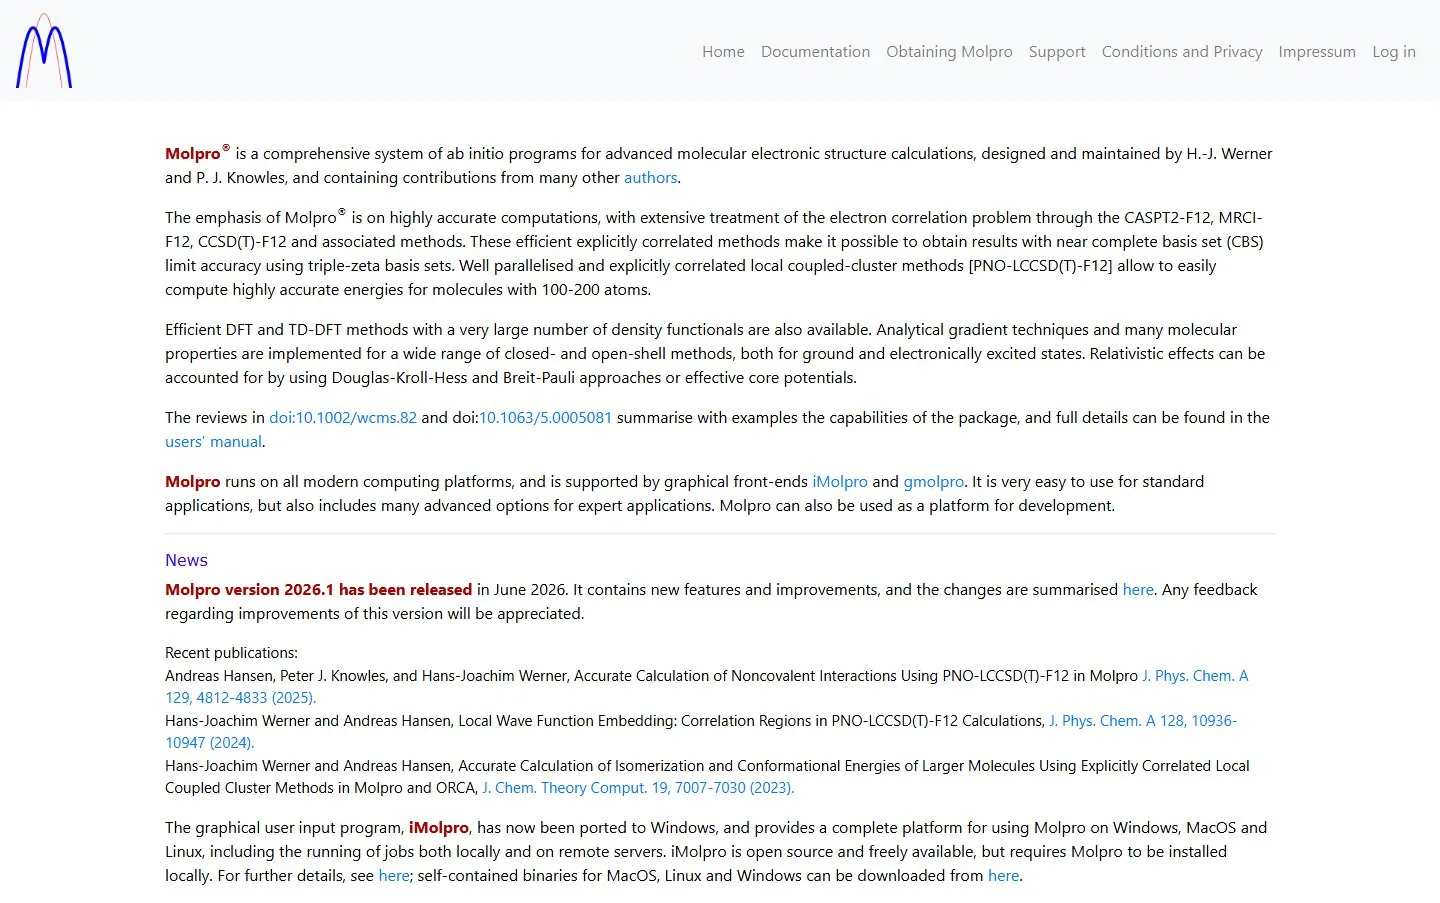Open the Support nav item
The height and width of the screenshot is (903, 1440).
1057,52
